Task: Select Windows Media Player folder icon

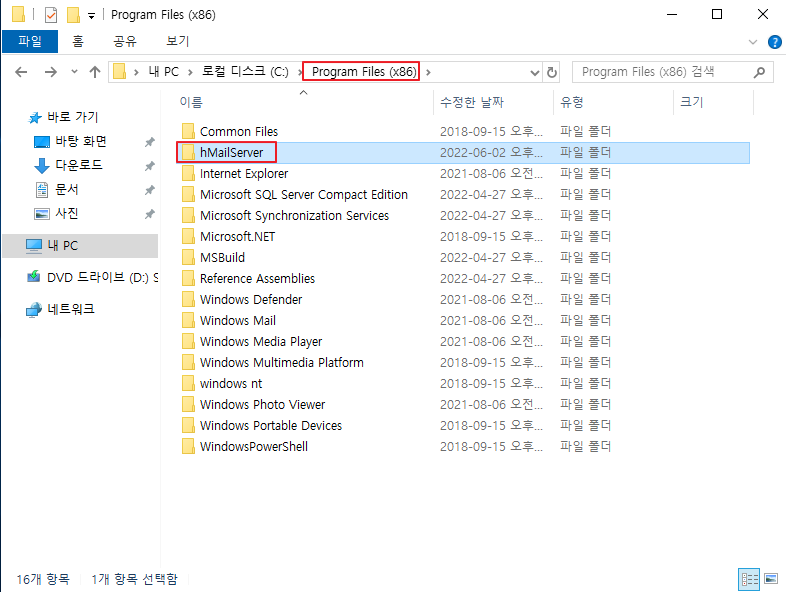Action: tap(188, 341)
